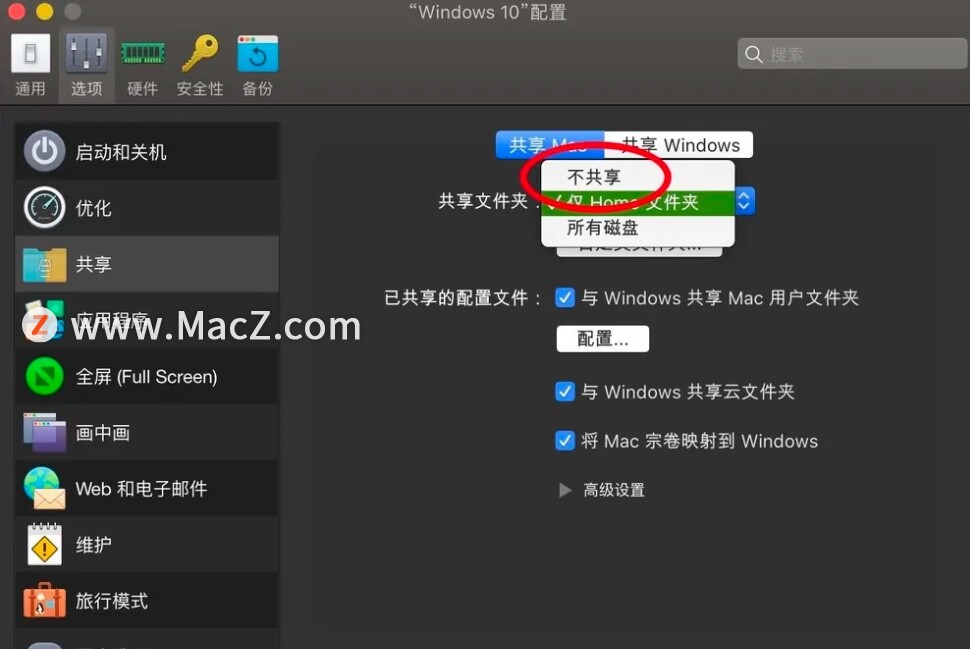
Task: Select the 选项 (Options) sliders icon
Action: 86,54
